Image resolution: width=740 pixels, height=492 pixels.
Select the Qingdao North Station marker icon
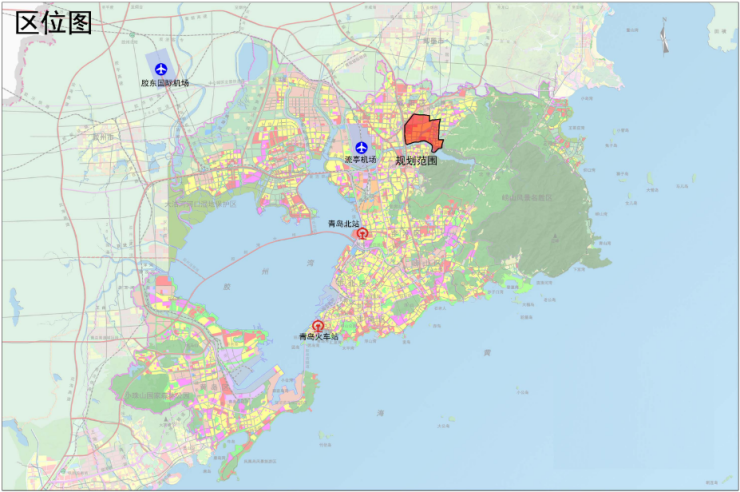pos(362,234)
